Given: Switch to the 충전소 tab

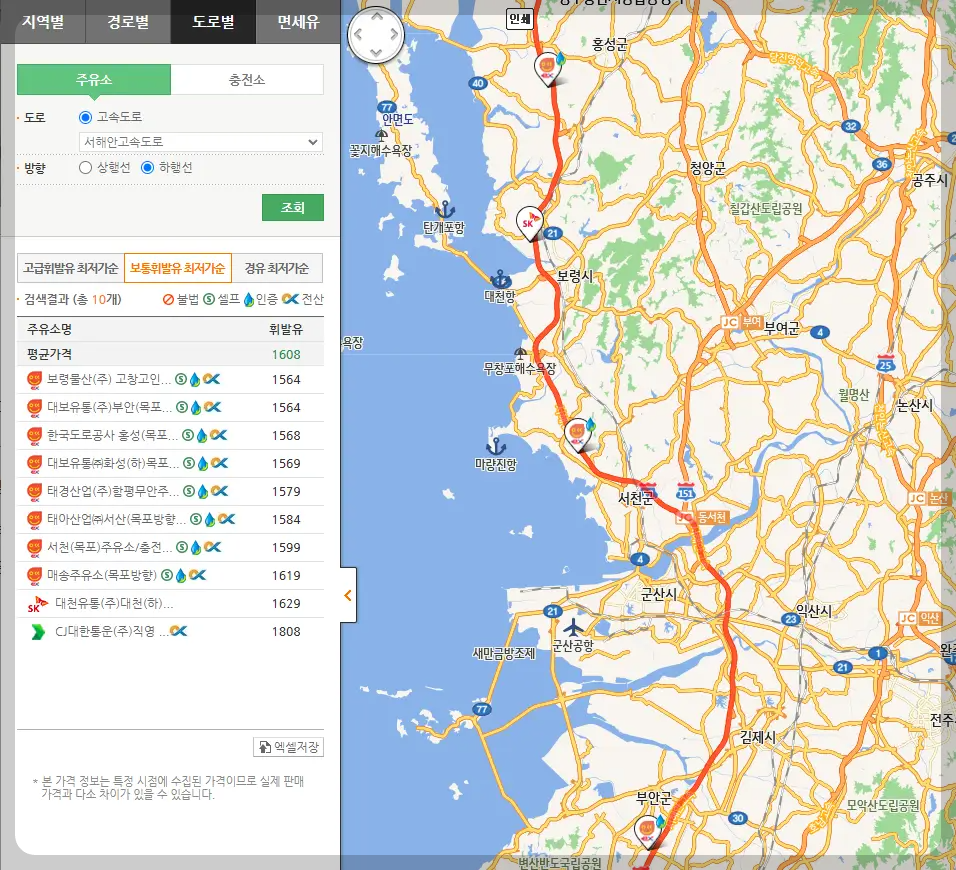Looking at the screenshot, I should pyautogui.click(x=247, y=80).
